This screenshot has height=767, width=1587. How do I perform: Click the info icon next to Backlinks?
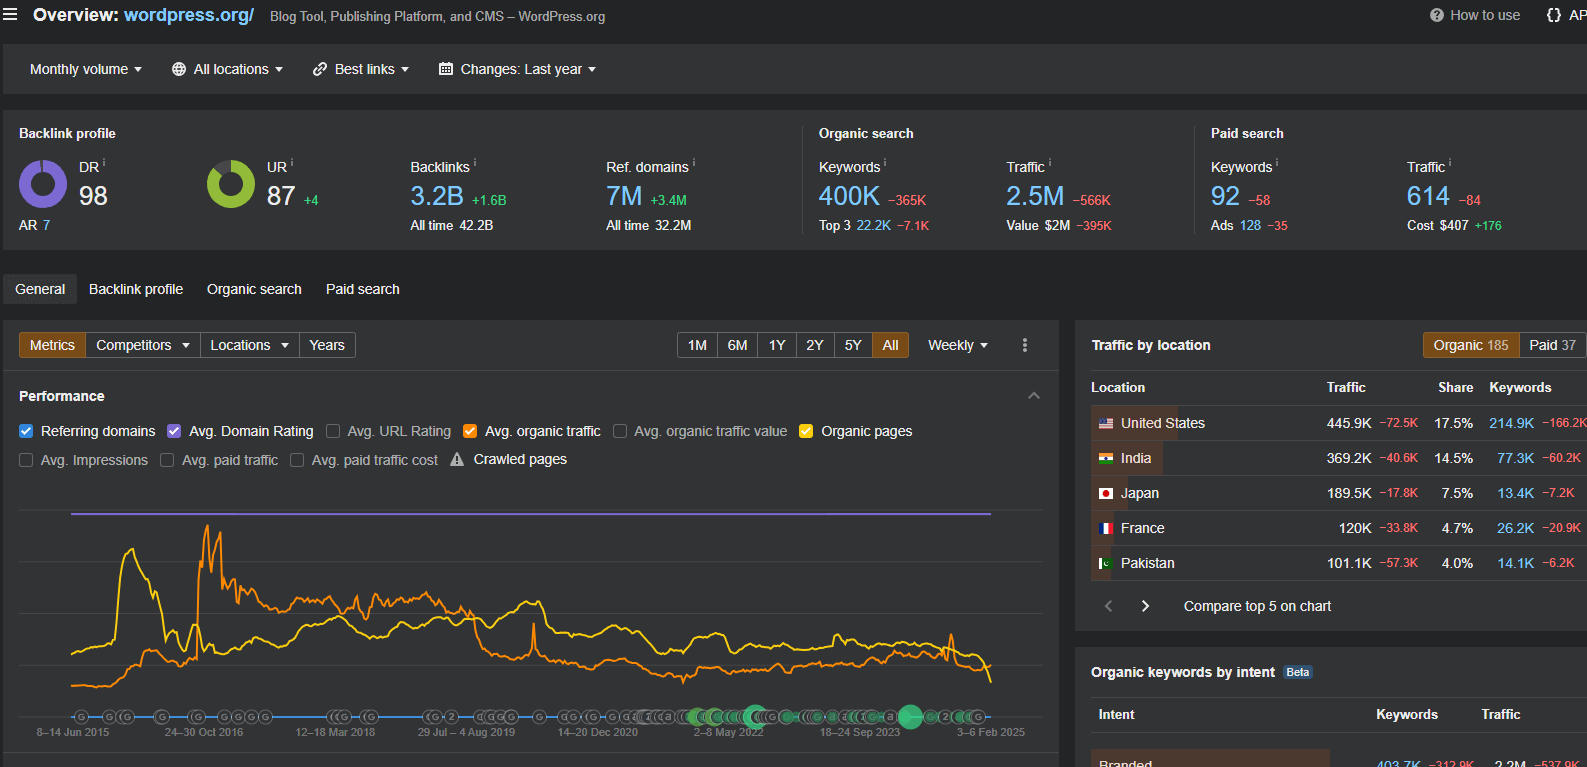475,162
